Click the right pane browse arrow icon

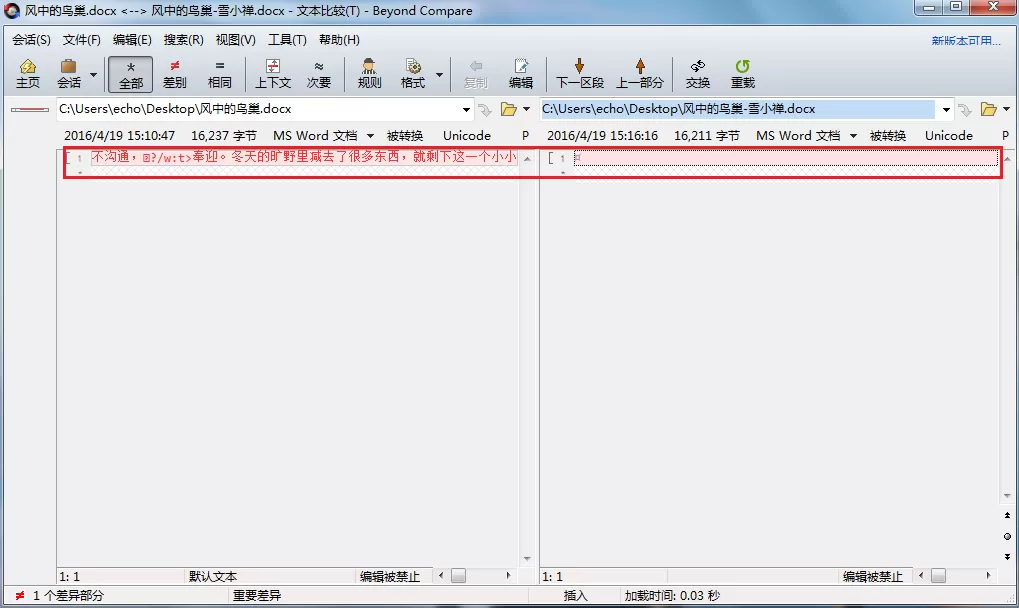pyautogui.click(x=965, y=110)
